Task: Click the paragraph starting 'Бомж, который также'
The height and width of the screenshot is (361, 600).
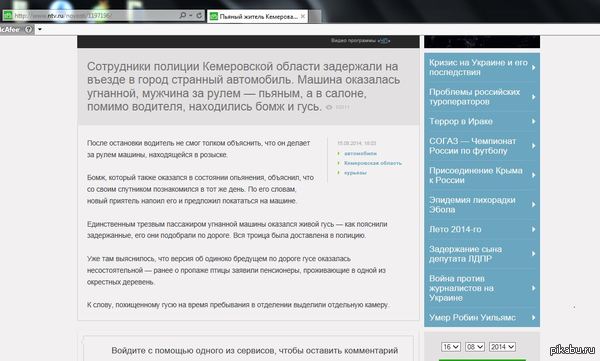Action: click(x=201, y=189)
